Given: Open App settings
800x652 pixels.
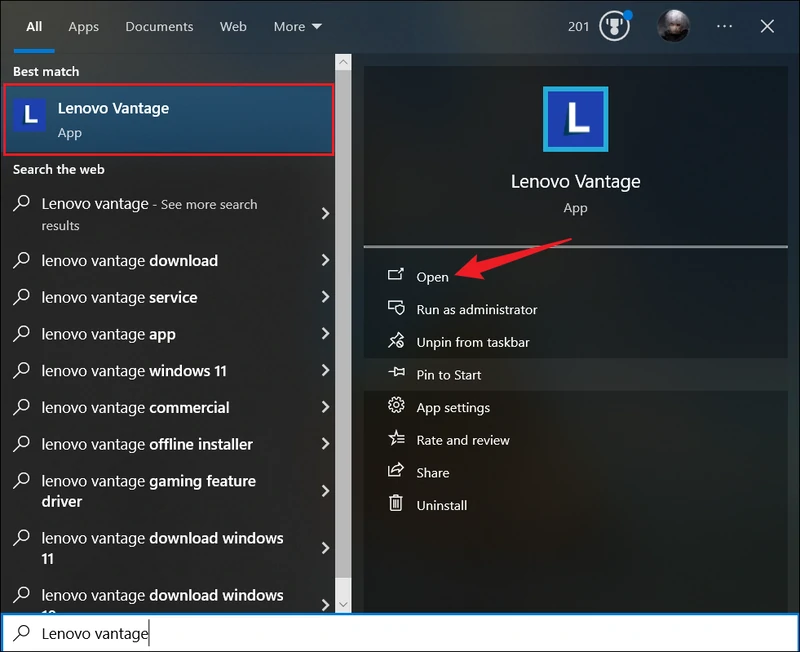Looking at the screenshot, I should click(453, 407).
